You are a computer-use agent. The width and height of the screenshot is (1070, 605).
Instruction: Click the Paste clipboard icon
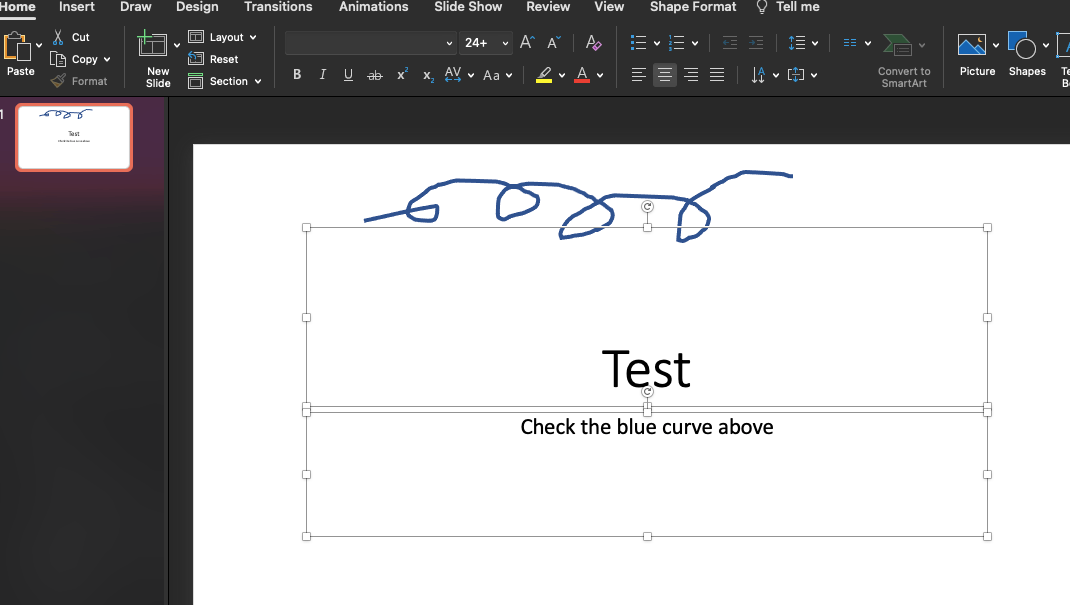17,47
